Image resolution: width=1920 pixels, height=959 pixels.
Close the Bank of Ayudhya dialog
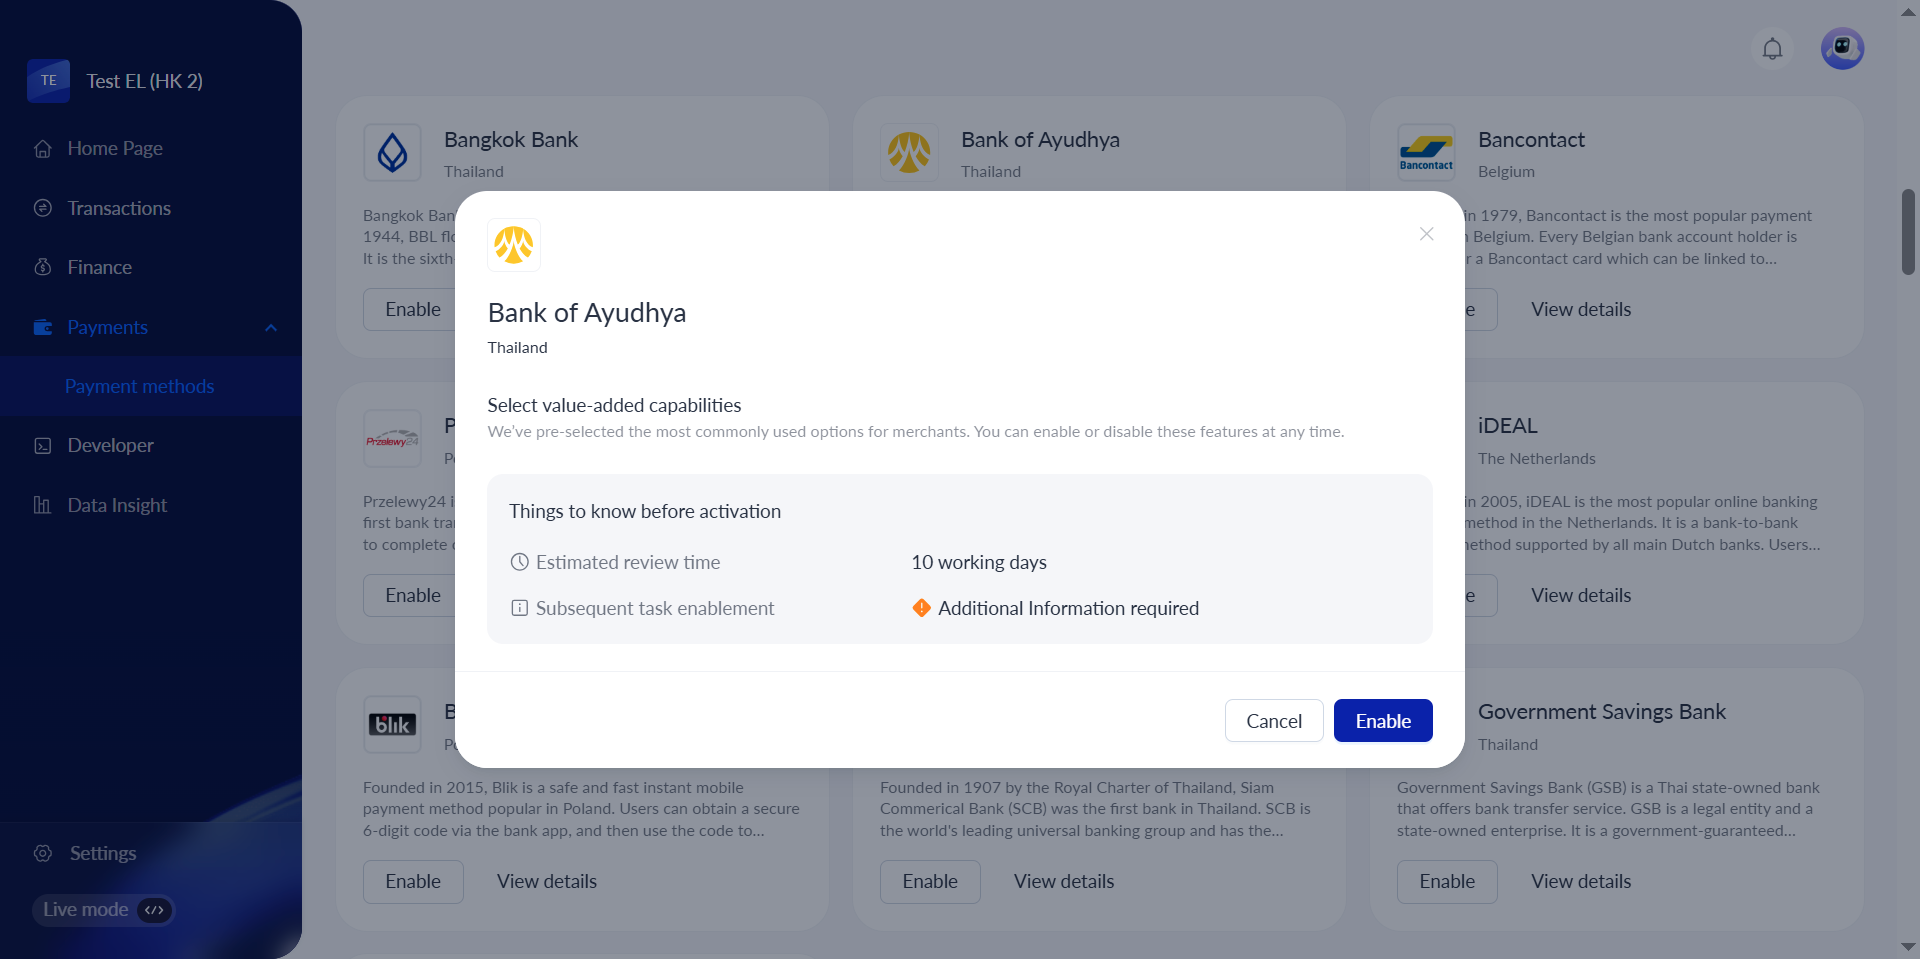[1426, 234]
